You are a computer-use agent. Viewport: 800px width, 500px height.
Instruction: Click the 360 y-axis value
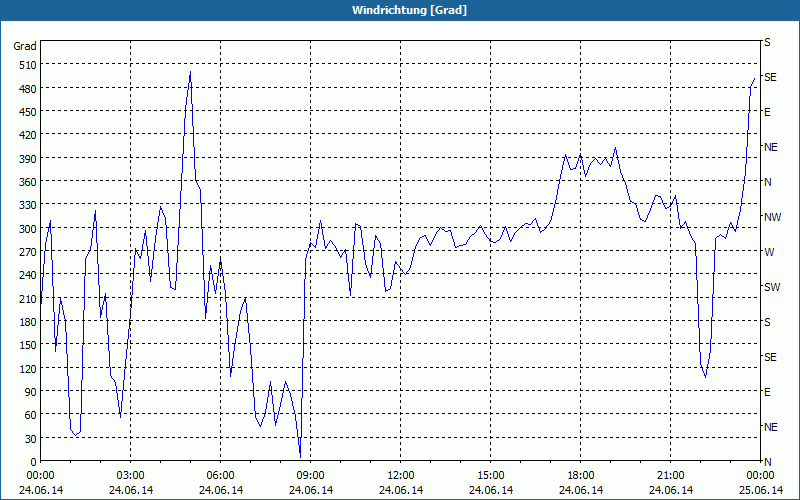(28, 182)
